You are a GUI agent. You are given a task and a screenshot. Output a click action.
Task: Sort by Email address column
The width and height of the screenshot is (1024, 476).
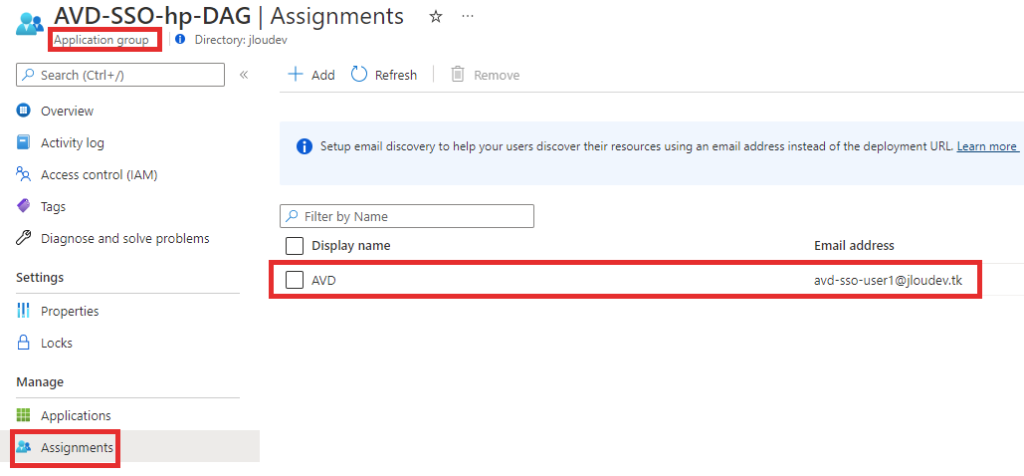point(854,246)
